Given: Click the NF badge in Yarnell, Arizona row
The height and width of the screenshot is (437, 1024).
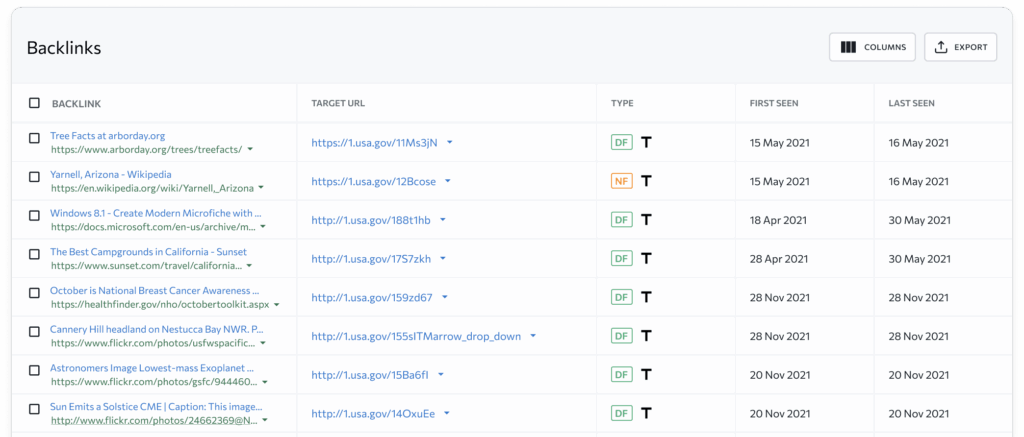Looking at the screenshot, I should click(x=622, y=181).
